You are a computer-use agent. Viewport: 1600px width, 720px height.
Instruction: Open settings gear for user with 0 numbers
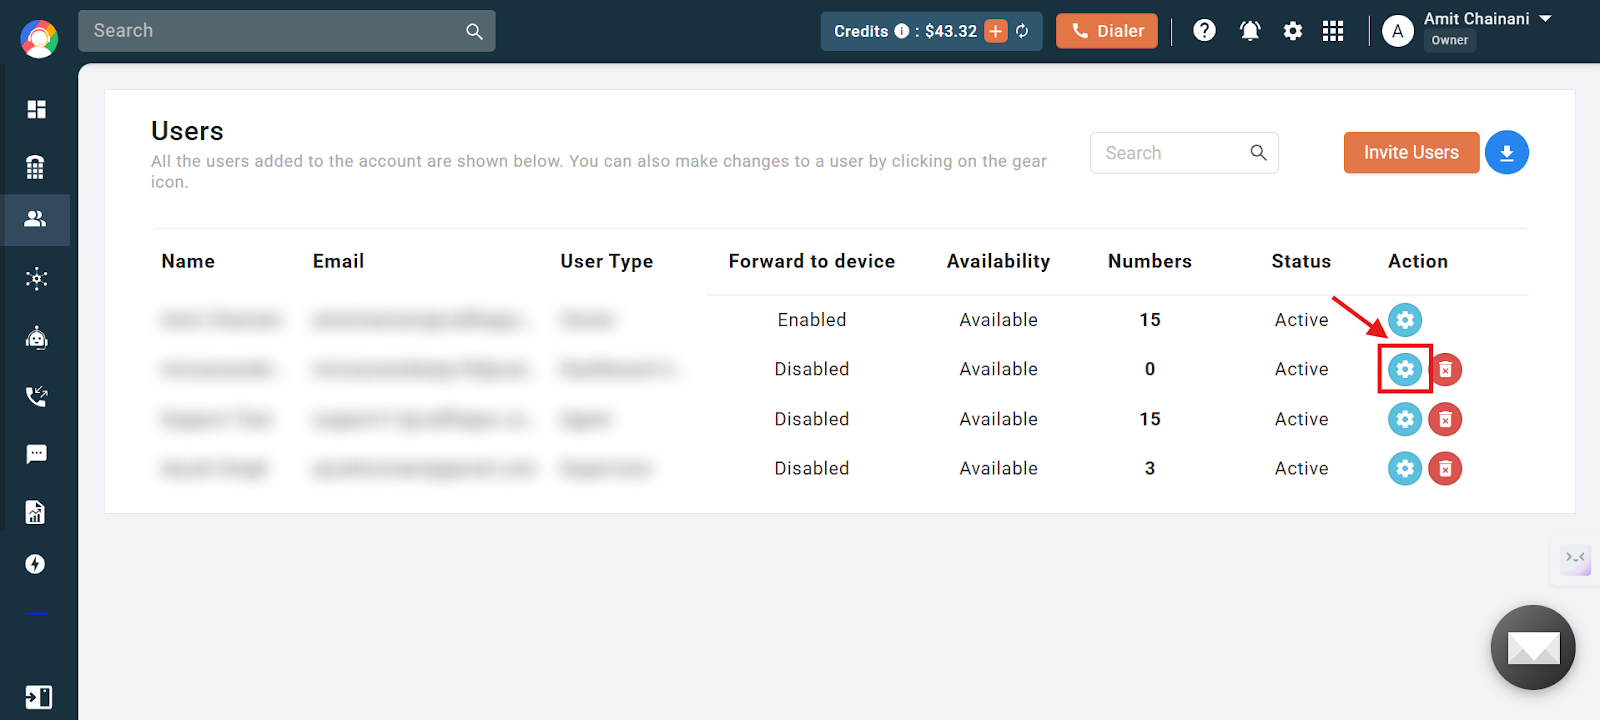1405,369
